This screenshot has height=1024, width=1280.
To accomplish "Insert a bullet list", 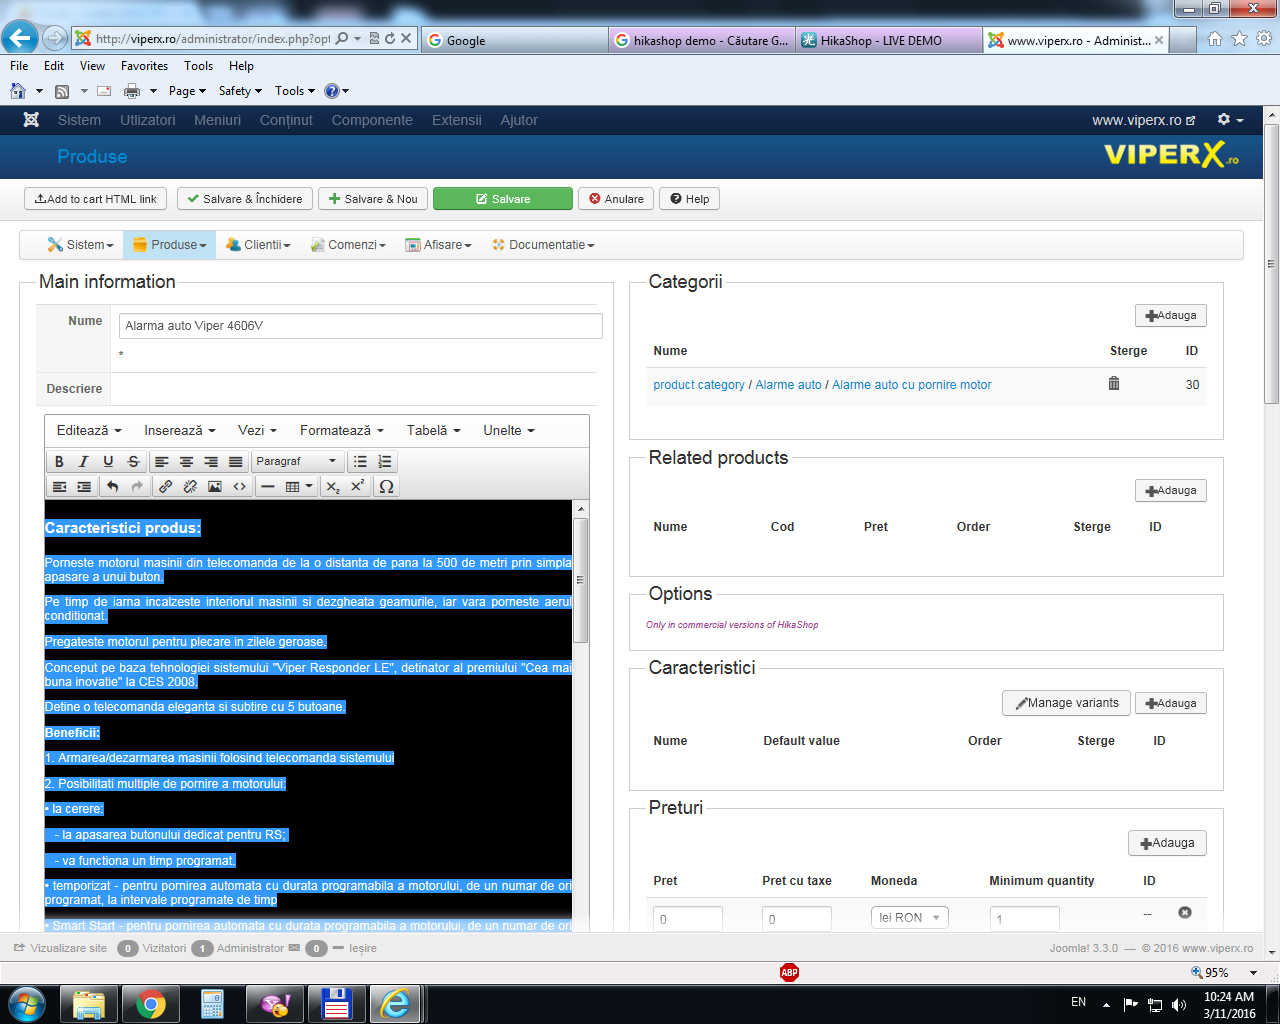I will tap(360, 461).
